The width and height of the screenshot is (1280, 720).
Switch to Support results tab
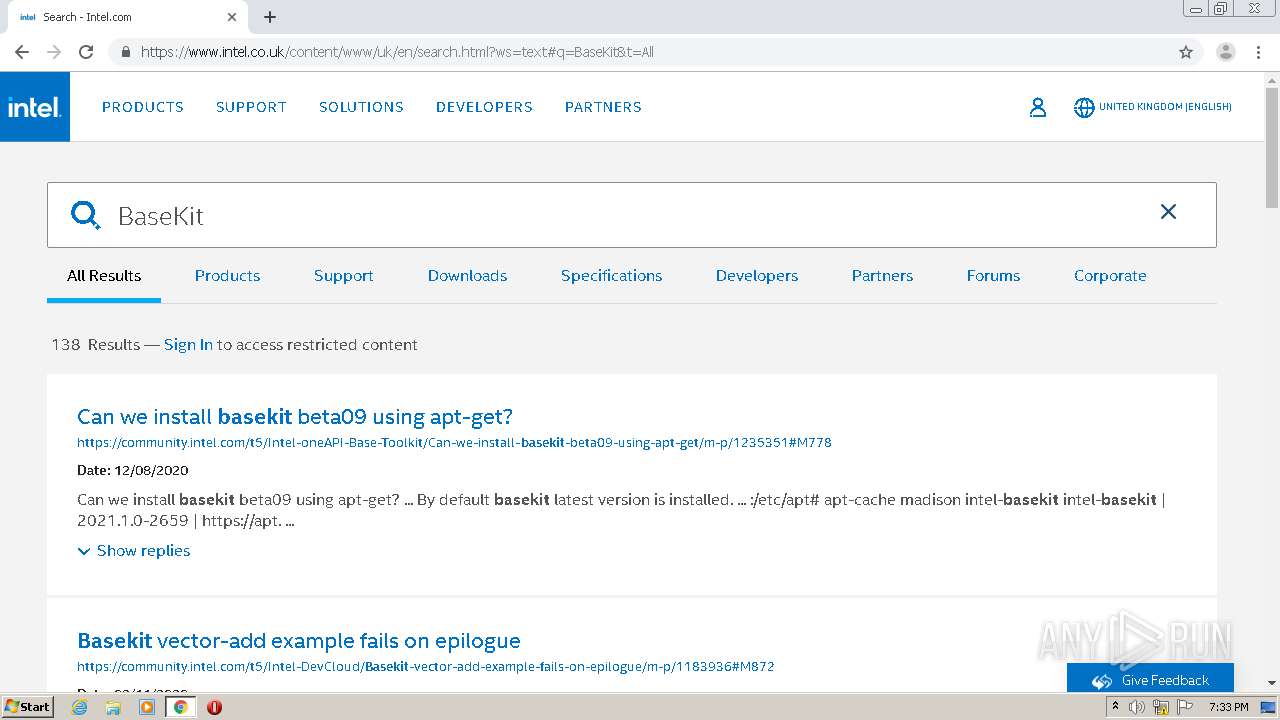click(343, 276)
